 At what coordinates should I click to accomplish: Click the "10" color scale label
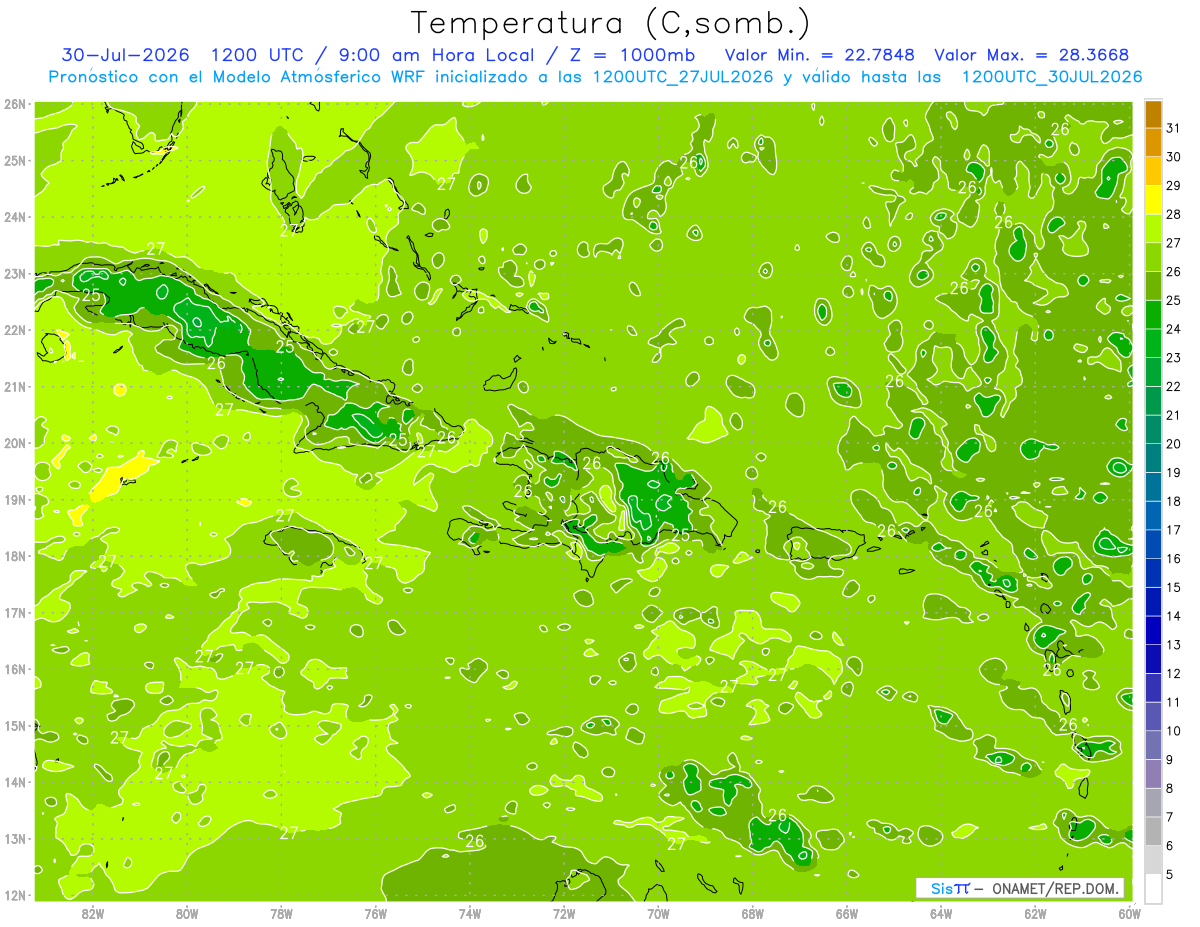pos(1173,731)
